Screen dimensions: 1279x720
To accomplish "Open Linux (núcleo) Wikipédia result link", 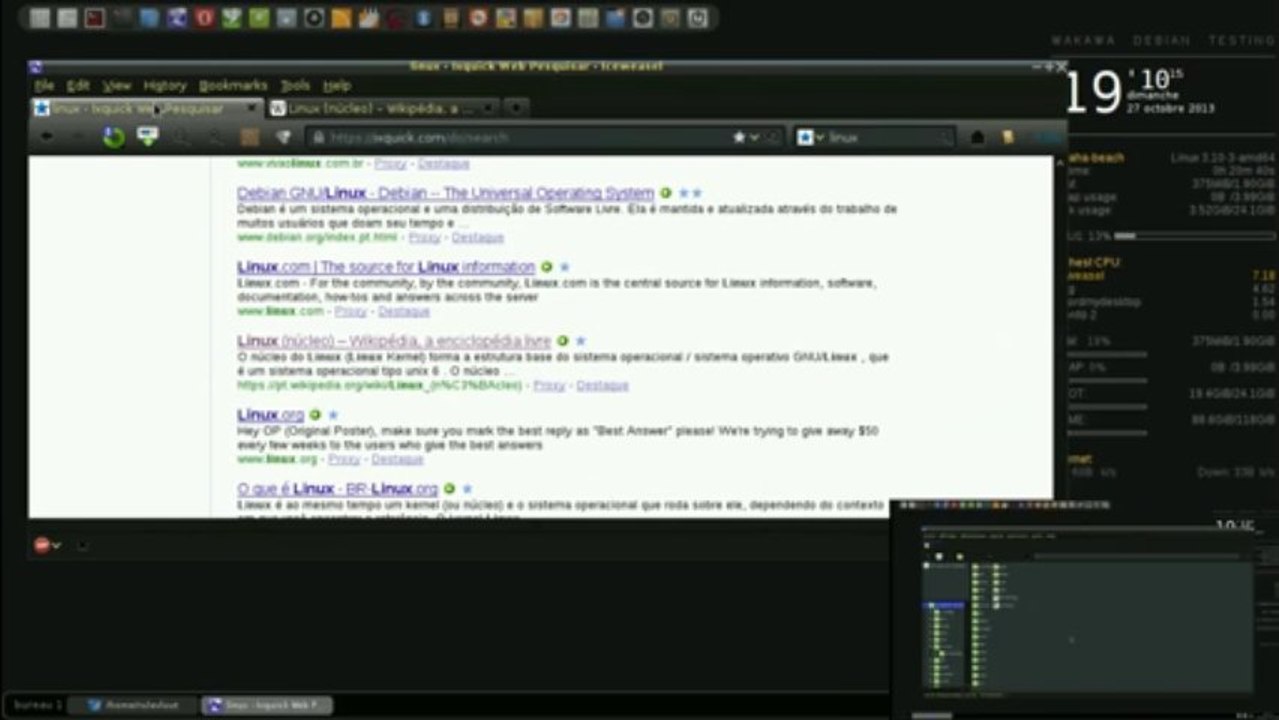I will (394, 341).
